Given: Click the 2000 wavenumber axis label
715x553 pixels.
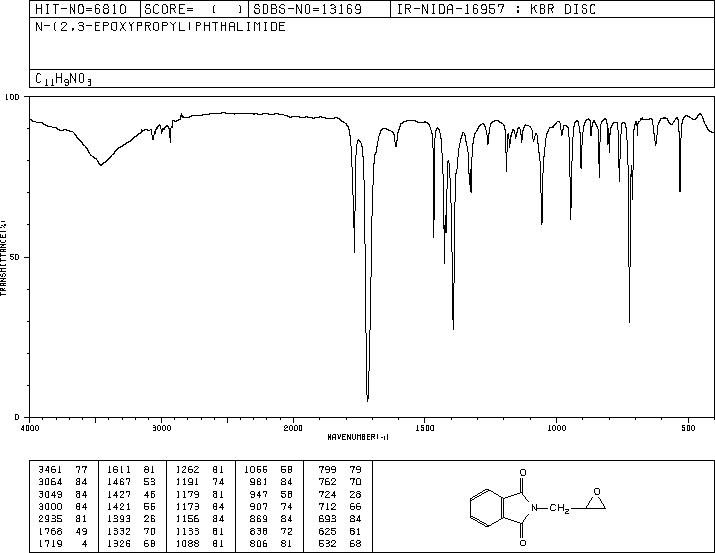Looking at the screenshot, I should coord(293,428).
